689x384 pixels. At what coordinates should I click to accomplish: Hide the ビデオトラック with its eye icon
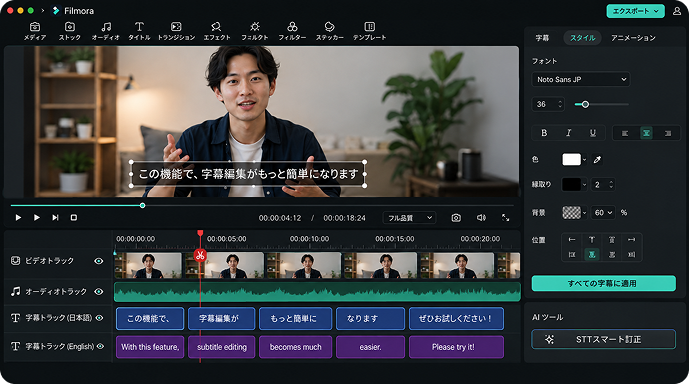[99, 261]
